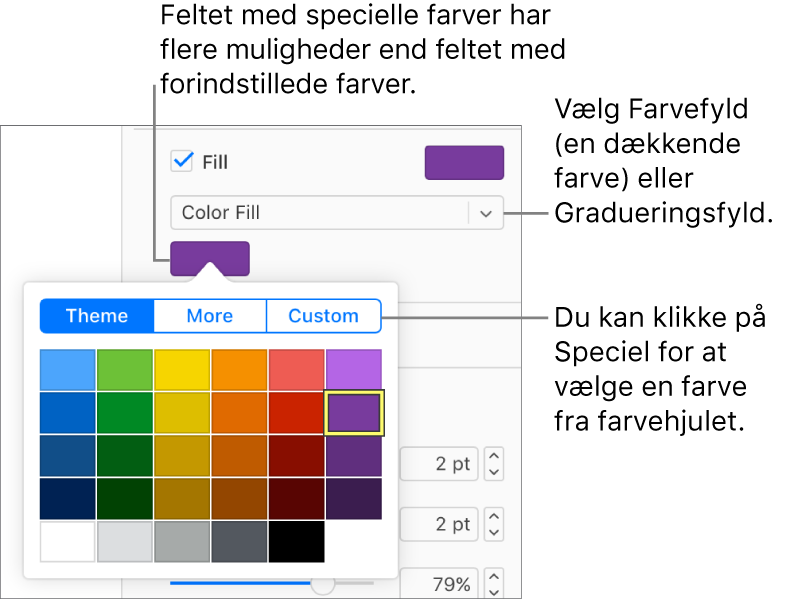Click the upper 2 pt value field
785x599 pixels.
point(439,464)
